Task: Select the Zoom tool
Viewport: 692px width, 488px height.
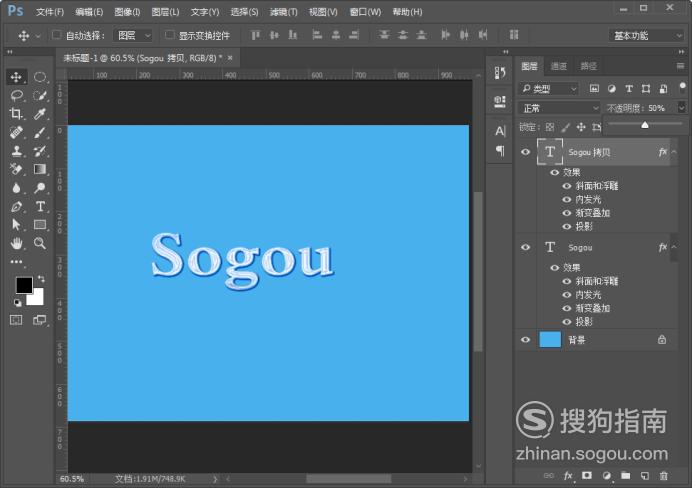Action: click(x=40, y=243)
